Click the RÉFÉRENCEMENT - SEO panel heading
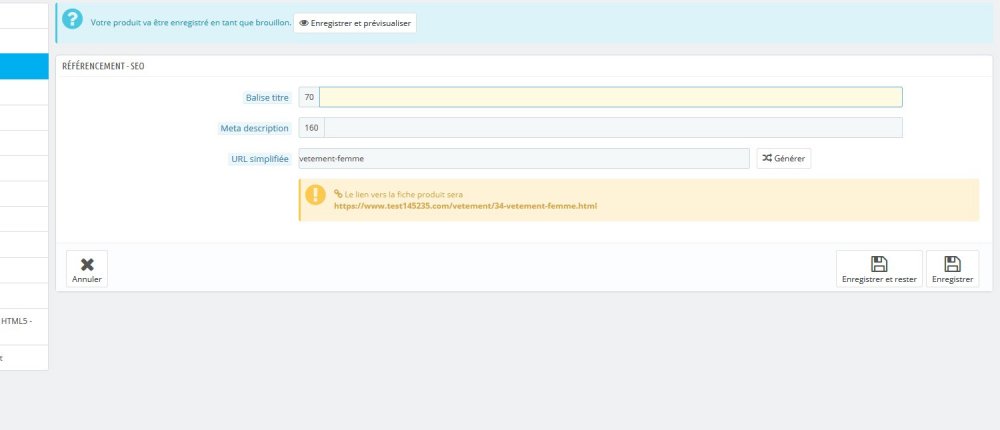1000x430 pixels. pos(103,66)
